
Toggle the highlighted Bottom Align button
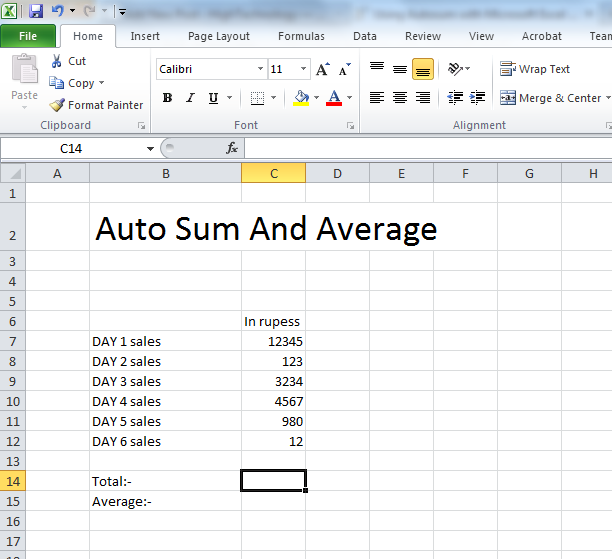423,69
